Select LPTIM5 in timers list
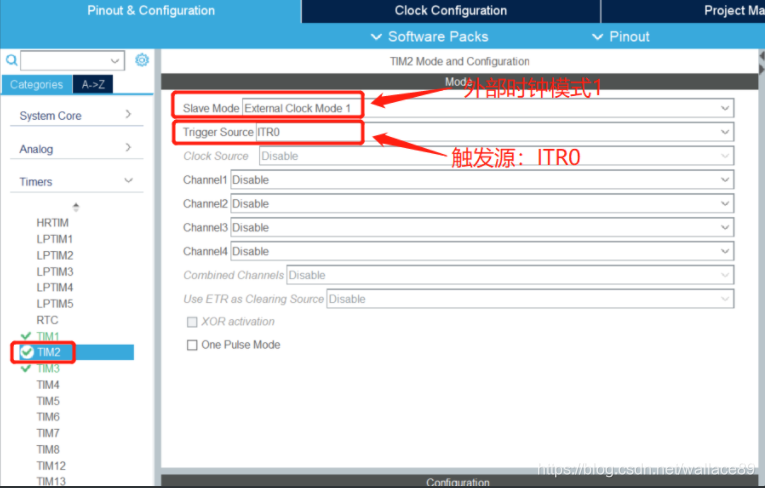The height and width of the screenshot is (488, 765). 55,304
